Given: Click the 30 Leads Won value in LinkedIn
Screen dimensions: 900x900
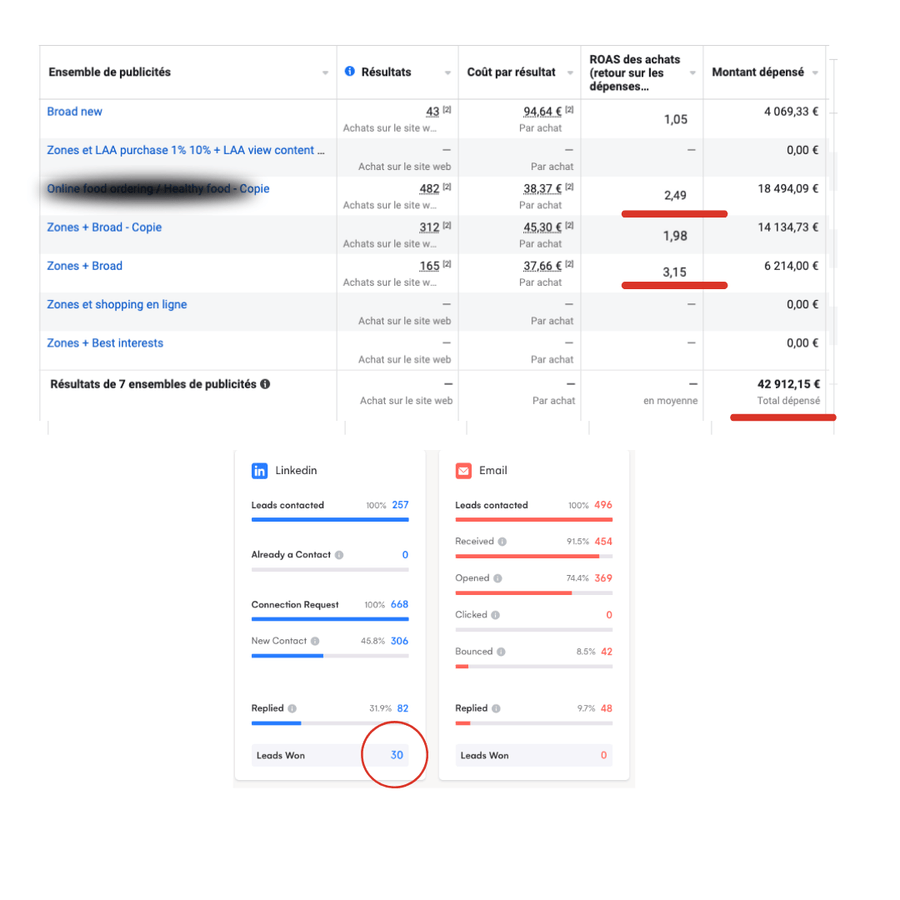Looking at the screenshot, I should [397, 755].
